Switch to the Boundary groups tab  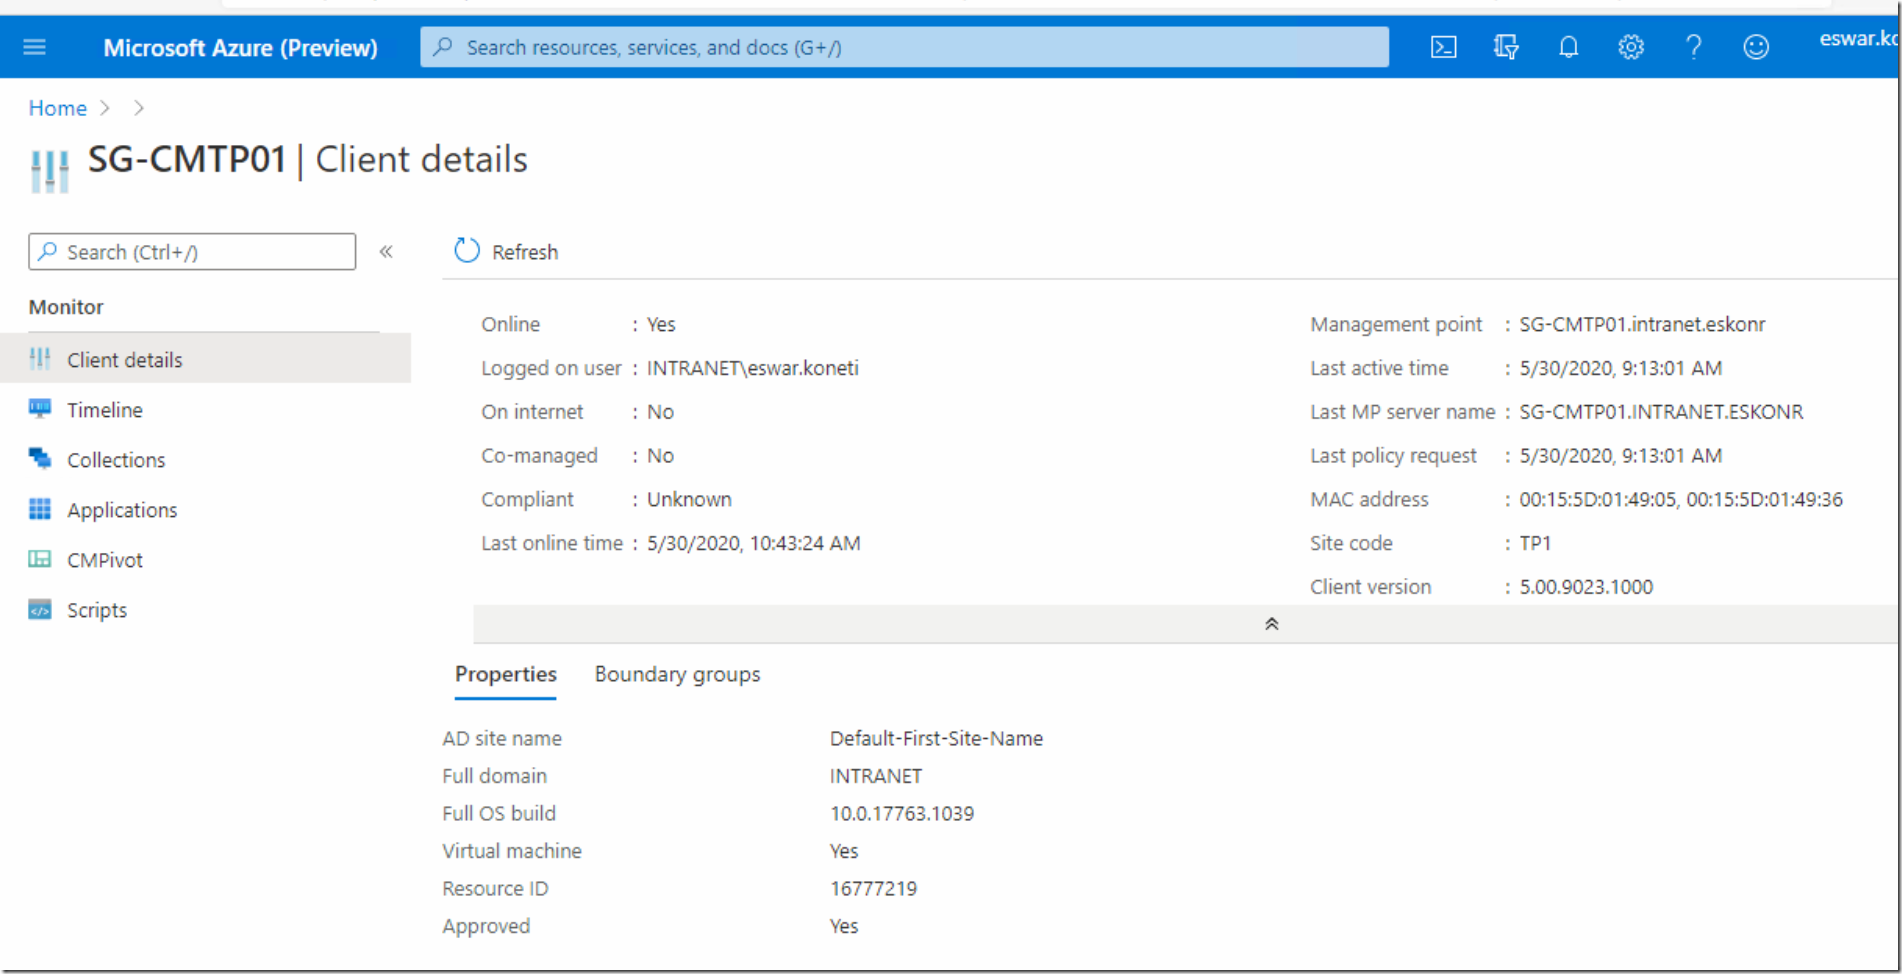coord(677,675)
